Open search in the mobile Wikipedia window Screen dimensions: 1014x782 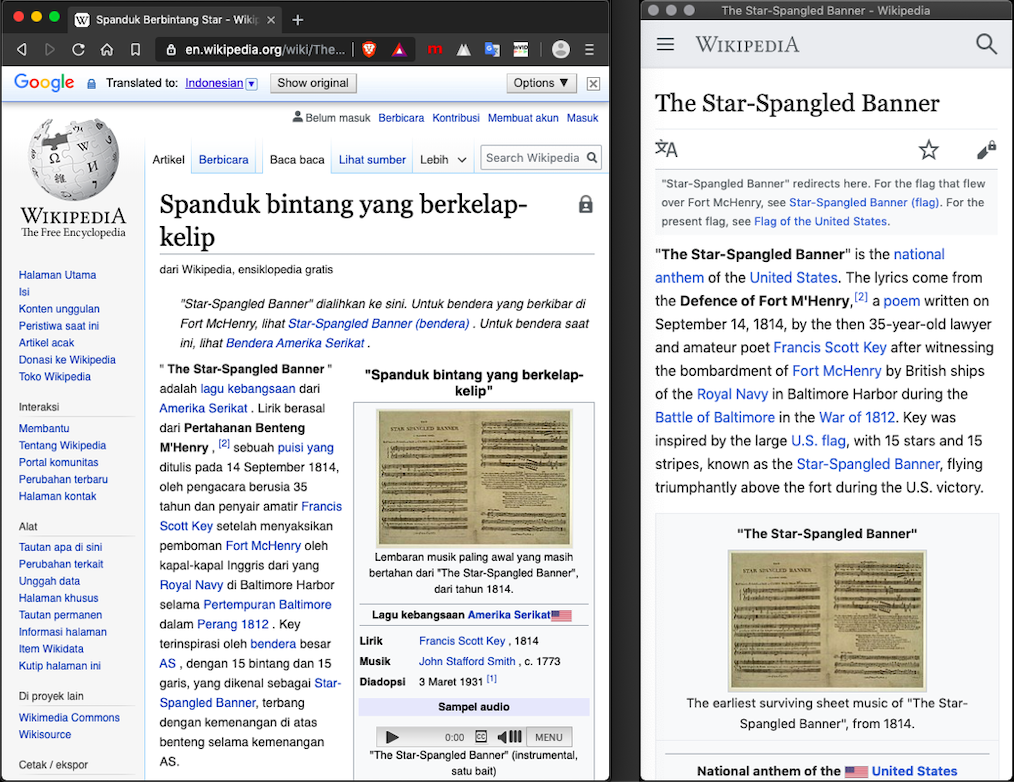pos(986,44)
